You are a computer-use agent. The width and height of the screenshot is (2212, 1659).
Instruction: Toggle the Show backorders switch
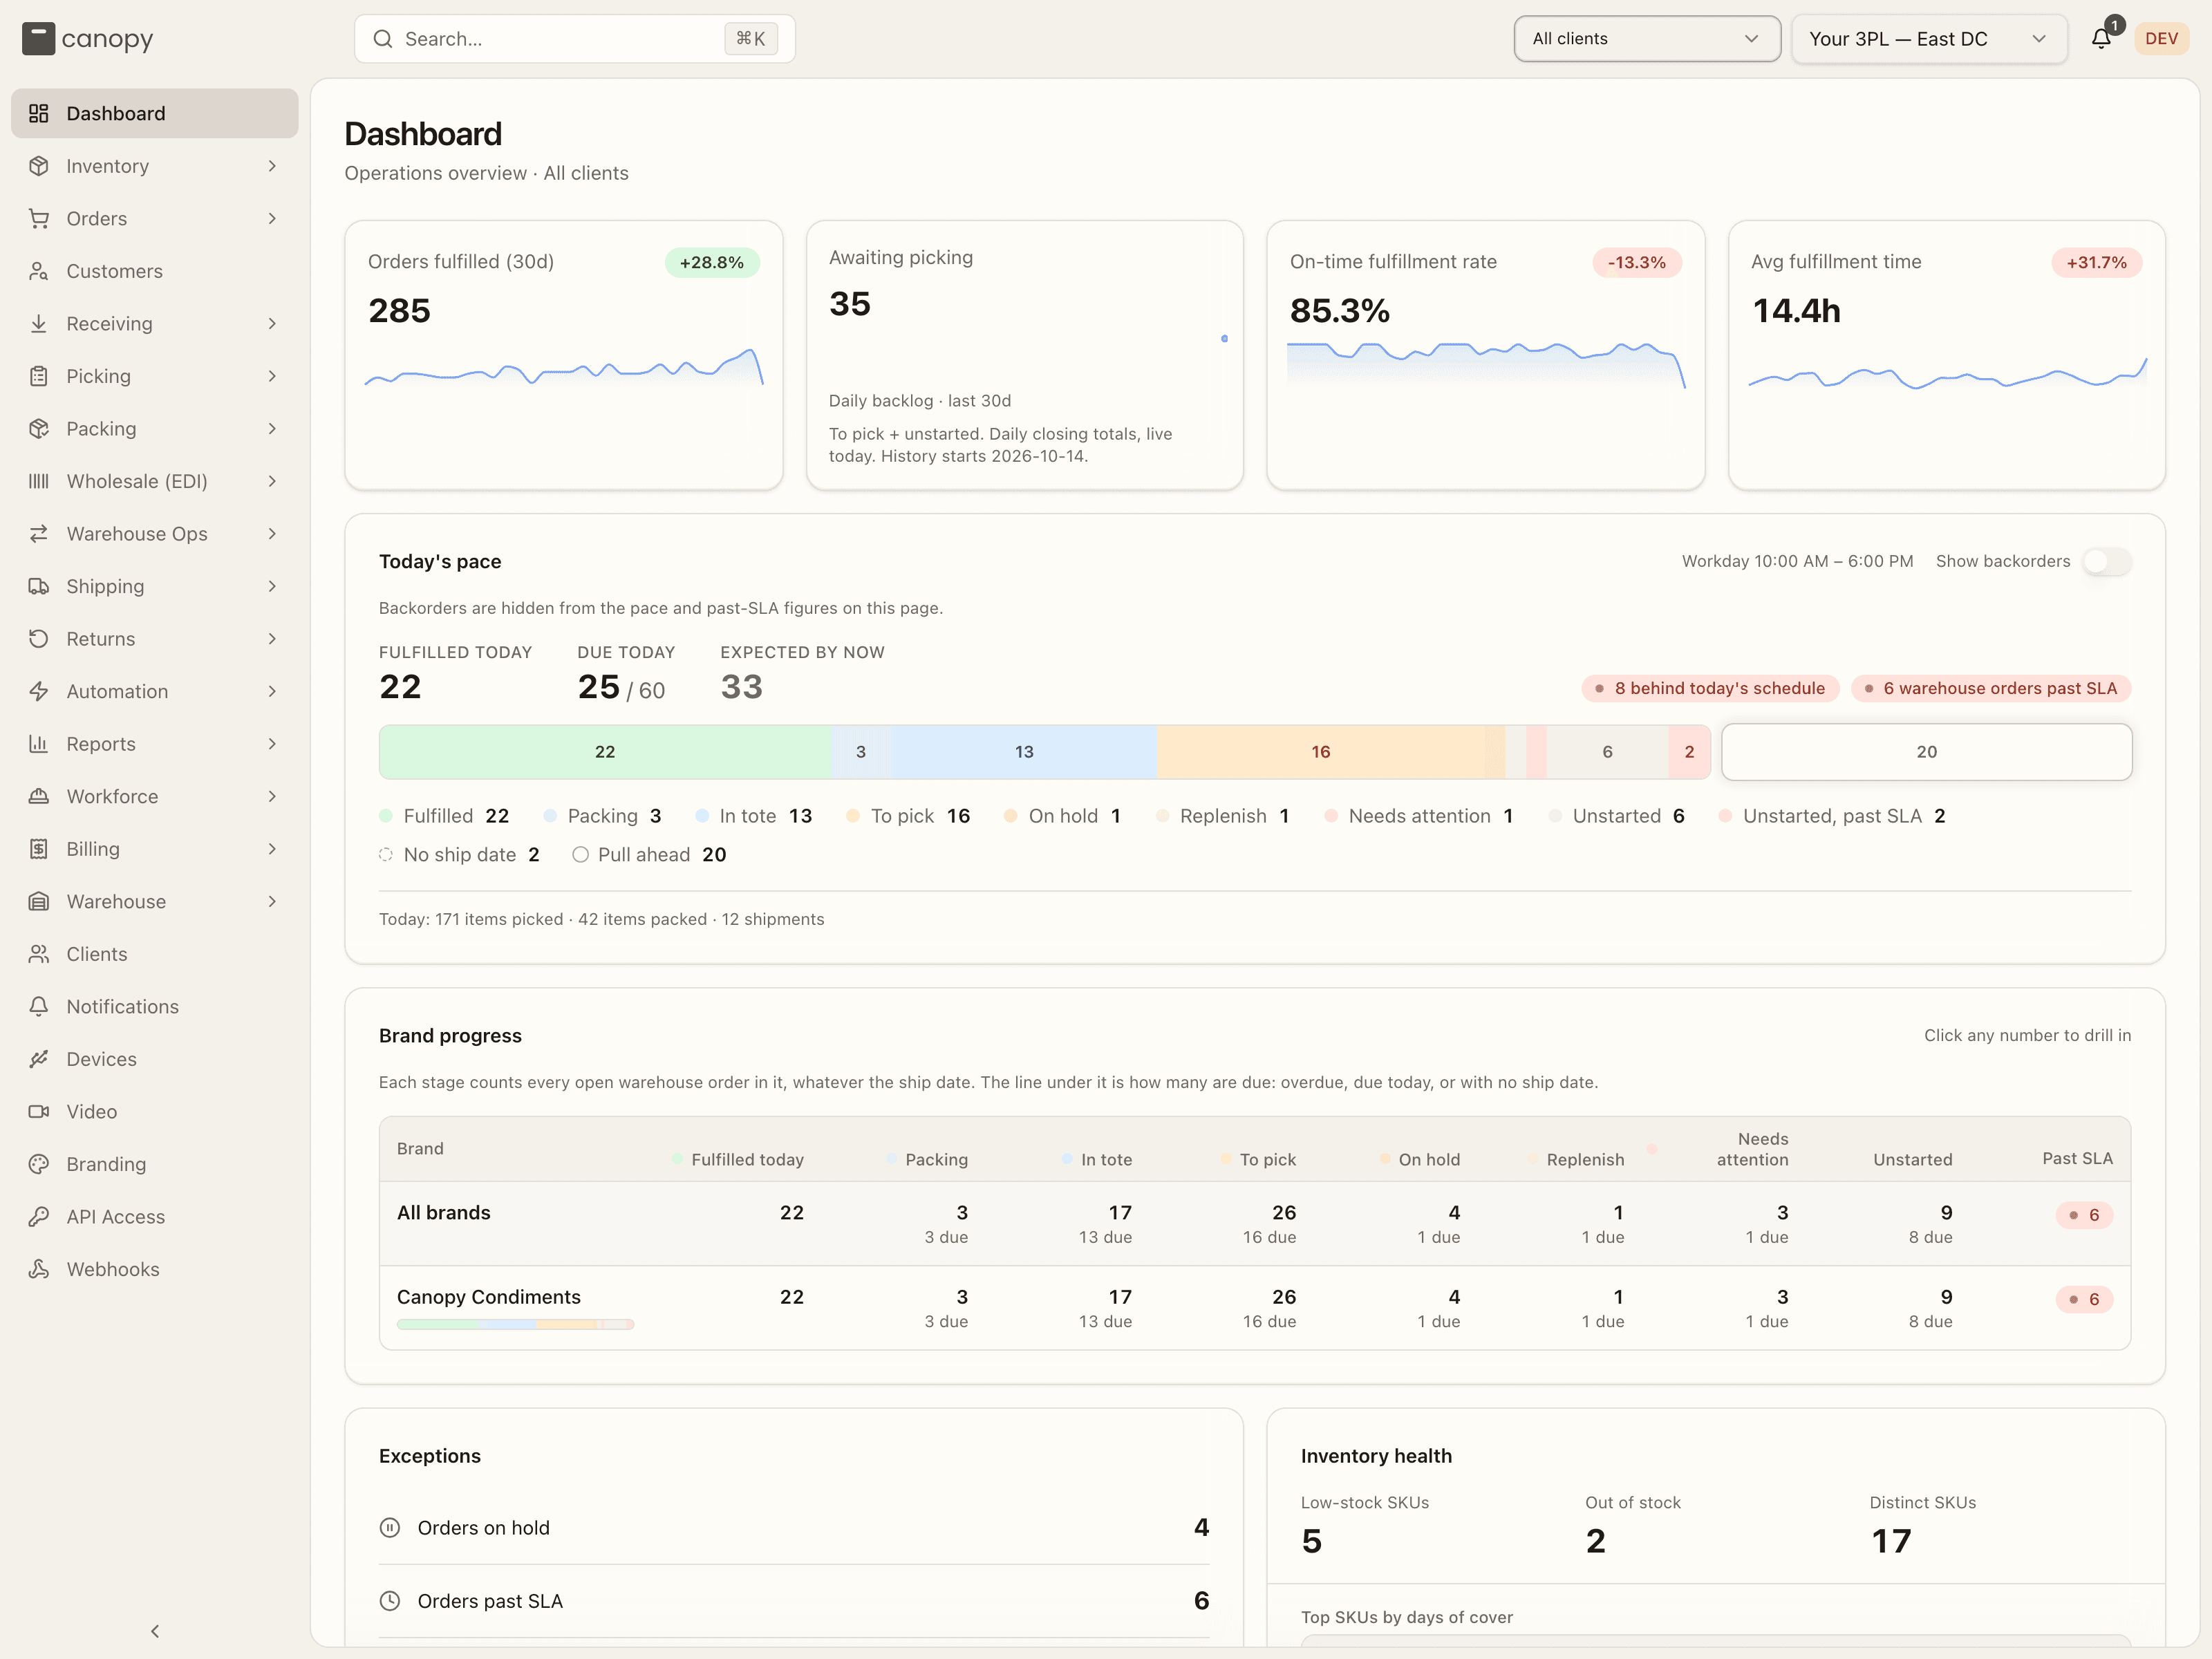(x=2106, y=562)
